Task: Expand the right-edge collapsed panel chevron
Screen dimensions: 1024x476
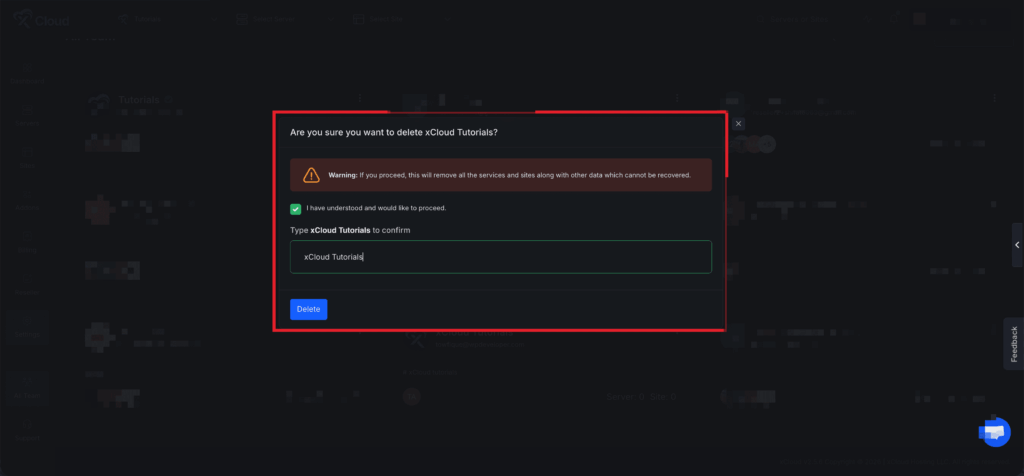Action: tap(1017, 245)
